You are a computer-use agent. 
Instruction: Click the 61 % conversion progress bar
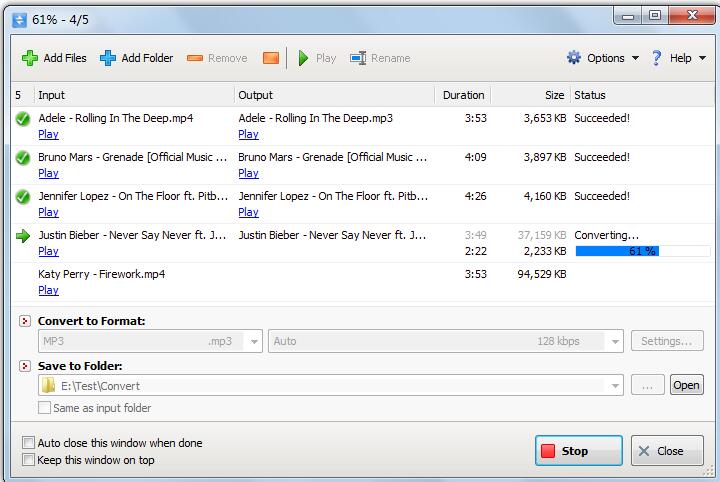(x=642, y=251)
